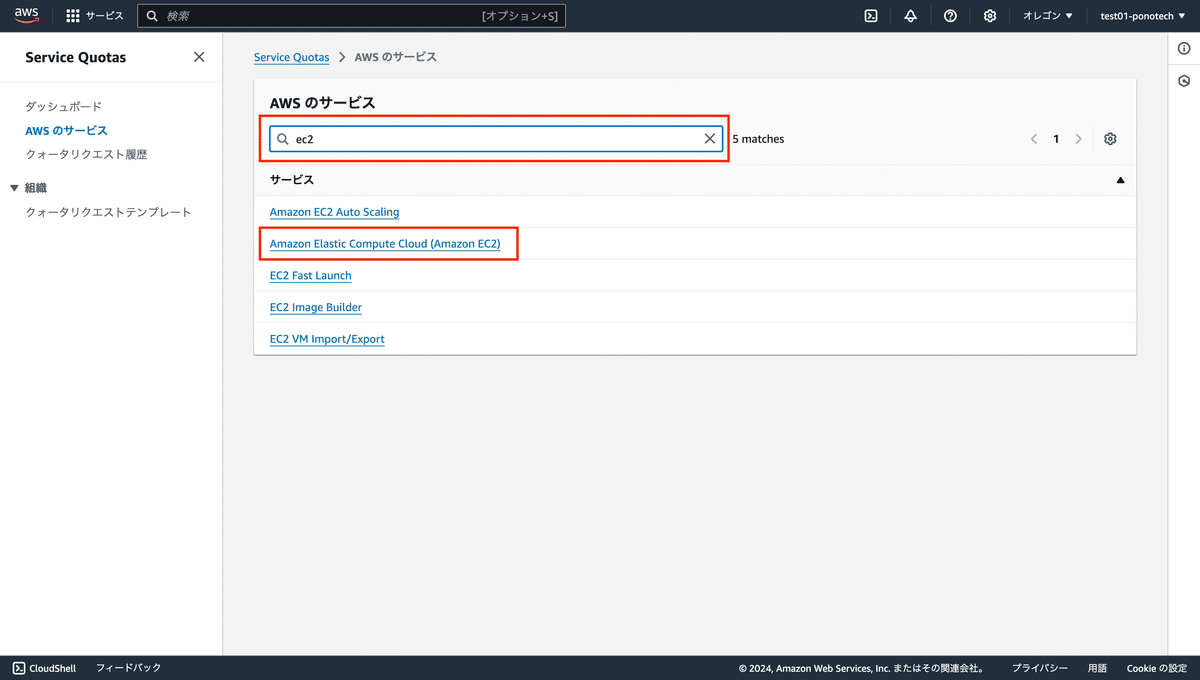Viewport: 1200px width, 680px height.
Task: Go to previous results page
Action: tap(1034, 139)
